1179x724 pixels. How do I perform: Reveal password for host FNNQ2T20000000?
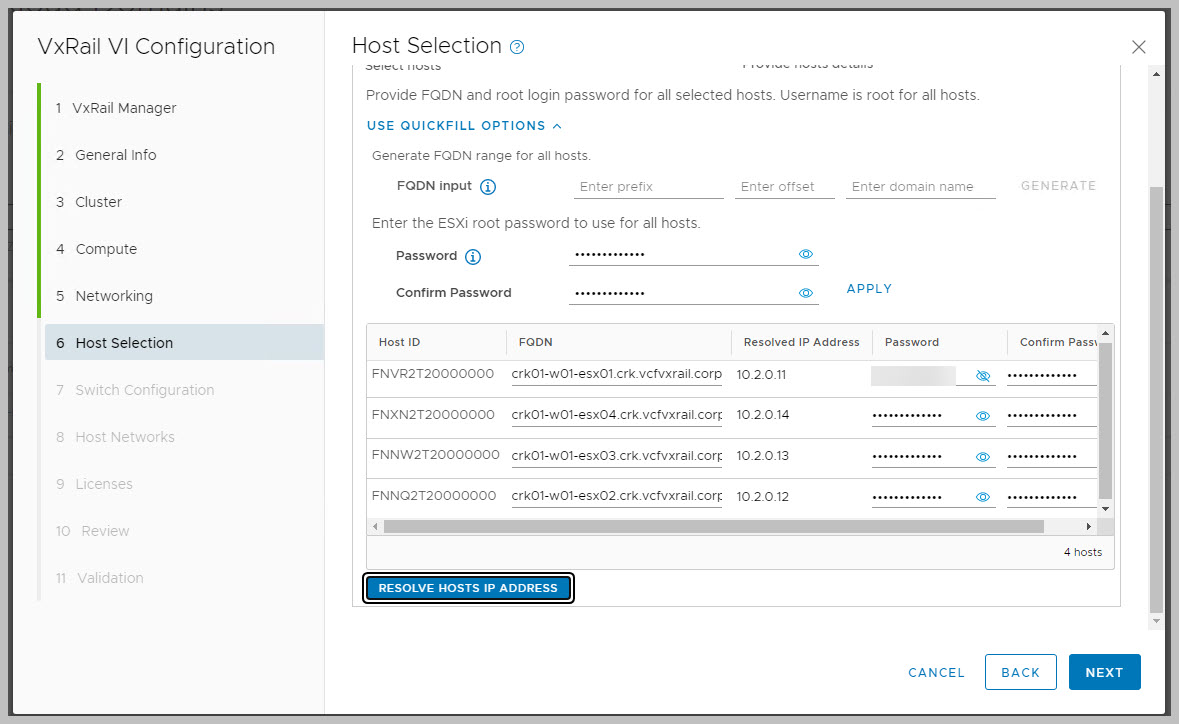982,497
